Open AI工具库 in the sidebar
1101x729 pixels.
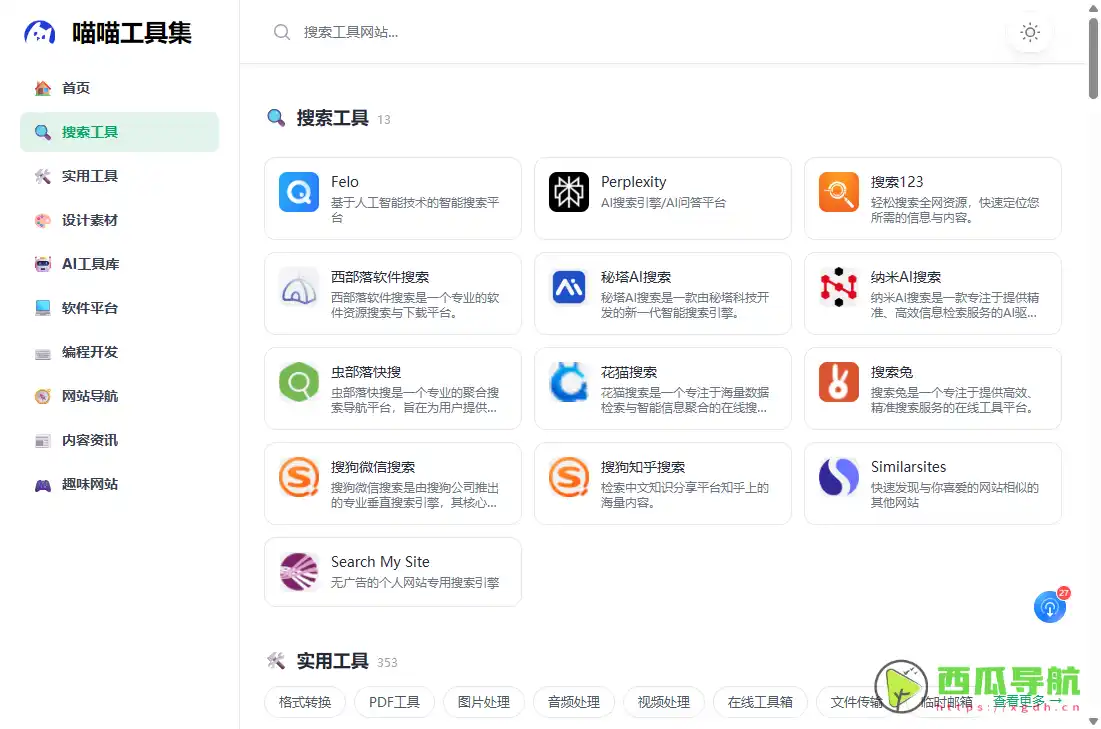(119, 264)
